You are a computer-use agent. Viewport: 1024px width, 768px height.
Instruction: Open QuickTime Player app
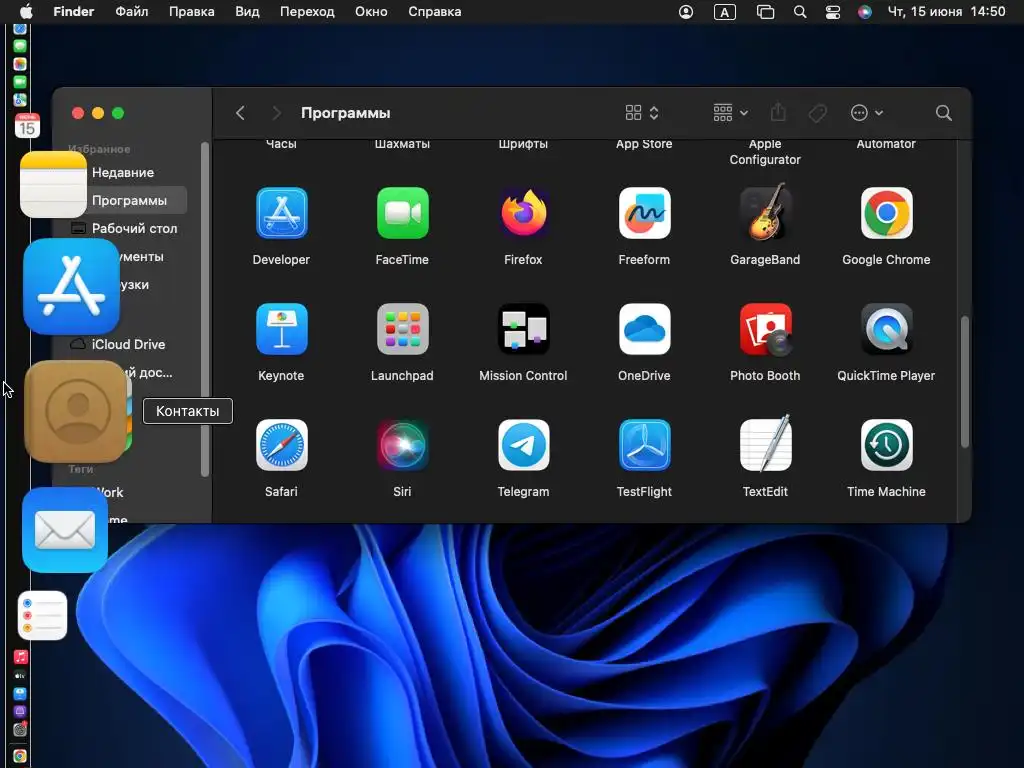point(886,329)
